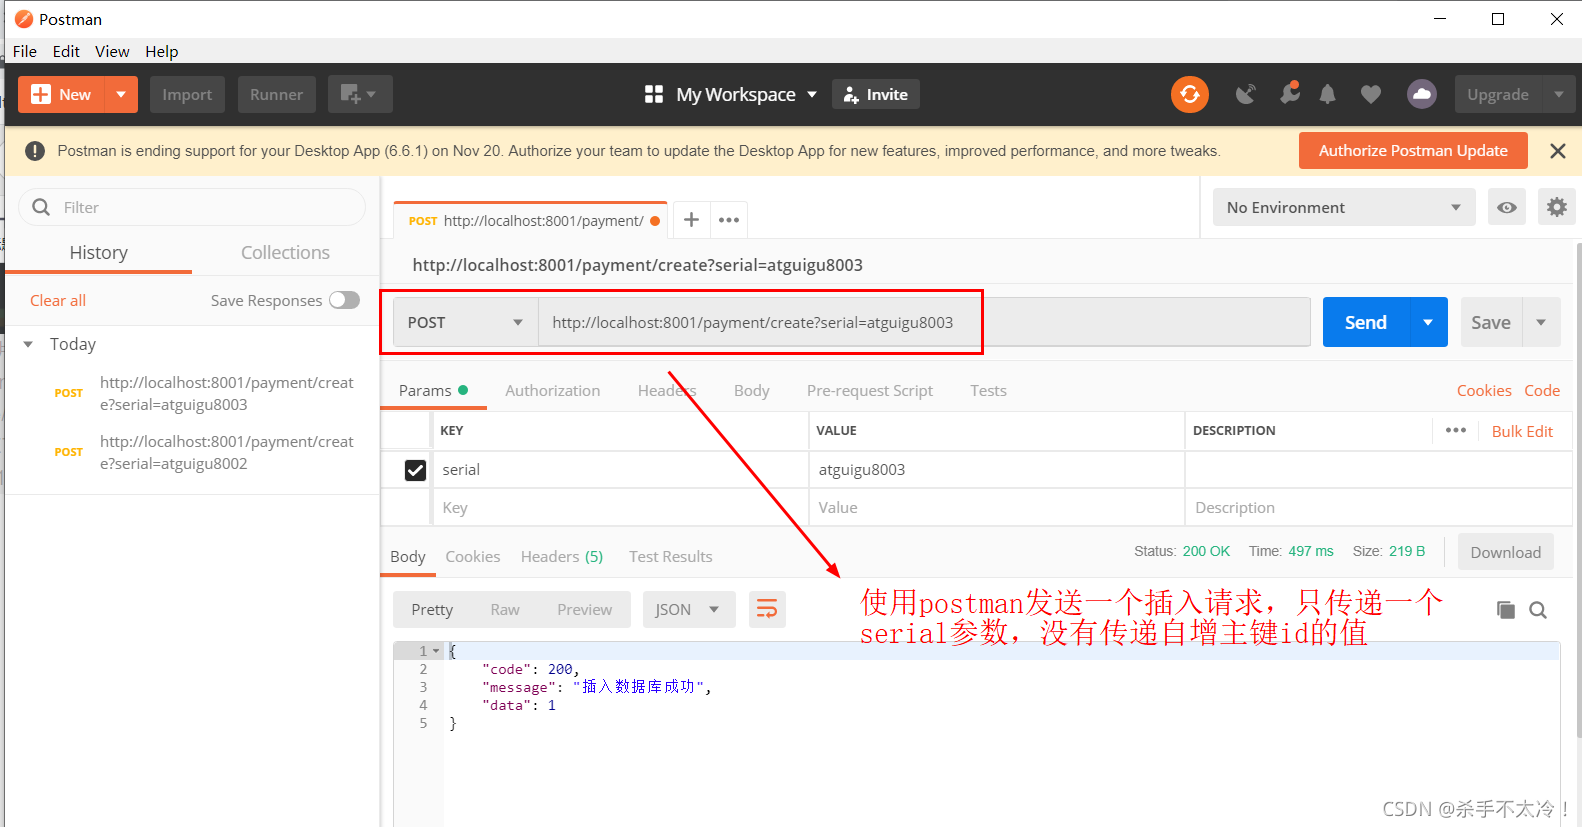
Task: Open settings wrench icon in header
Action: 1290,93
